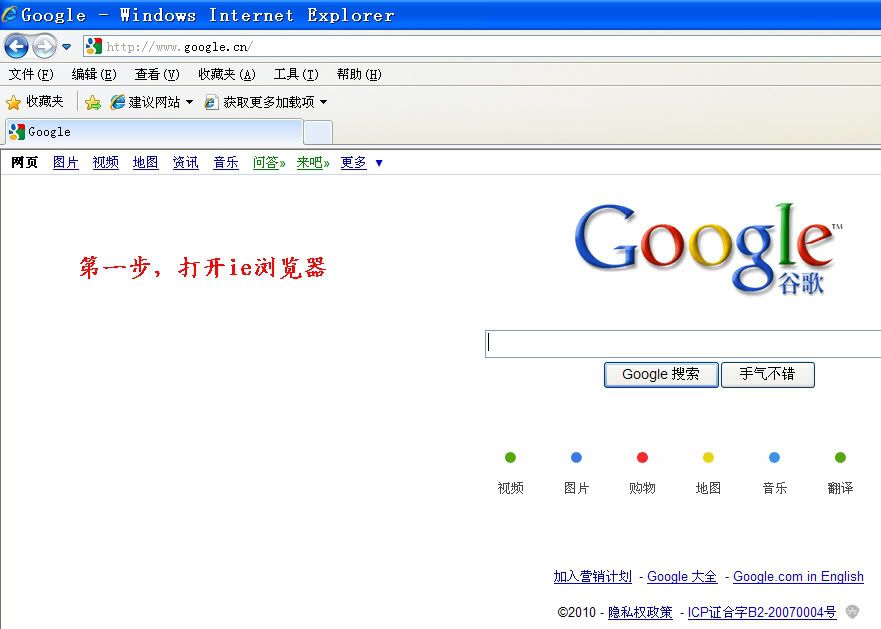This screenshot has height=629, width=881.
Task: Select the Google browser tab
Action: (153, 132)
